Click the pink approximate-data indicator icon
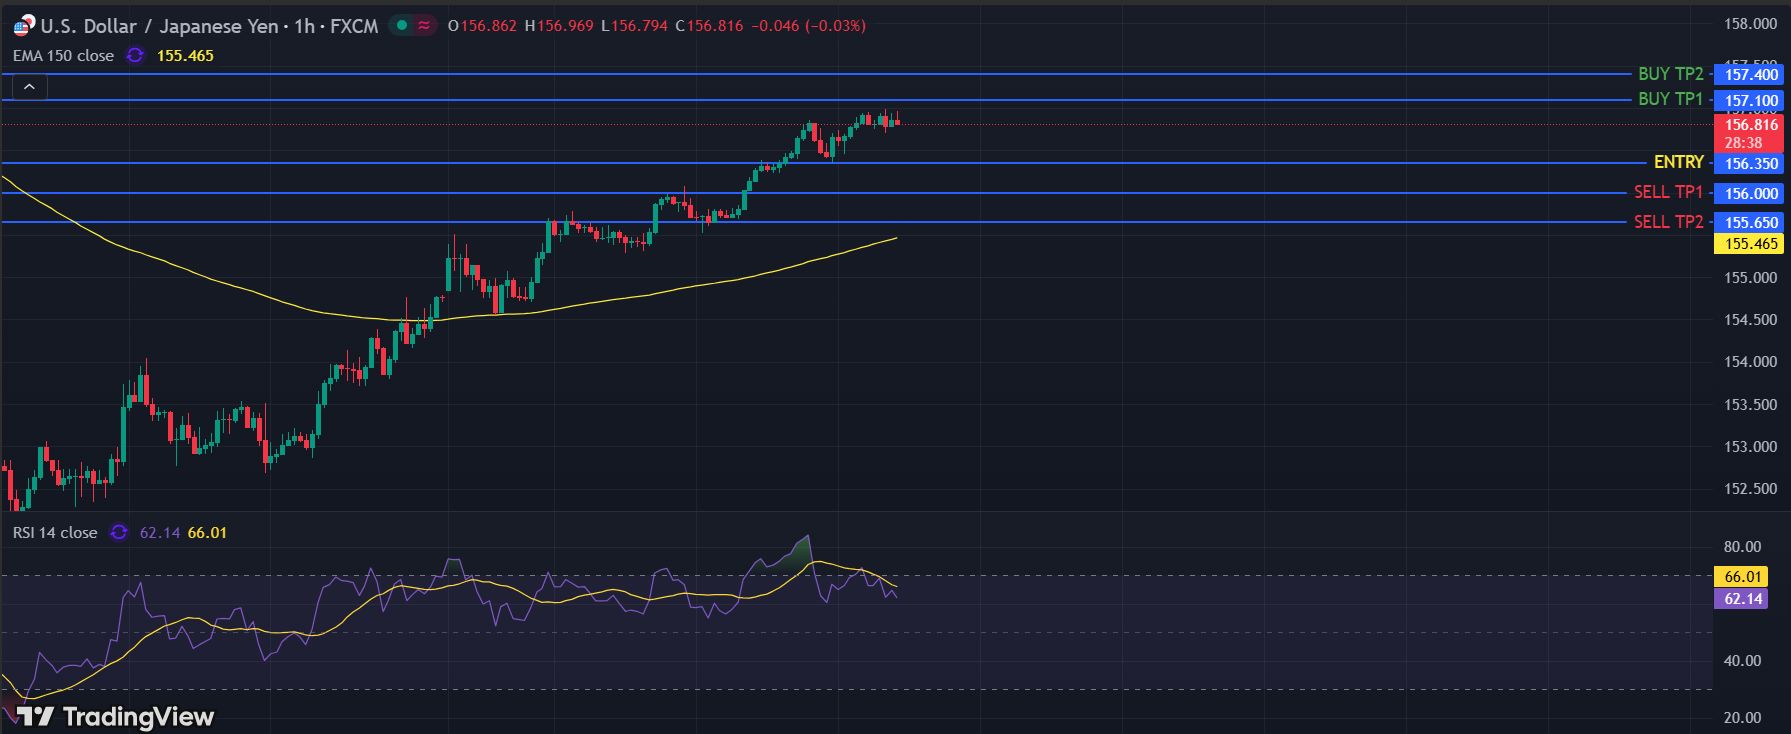1791x734 pixels. [425, 25]
